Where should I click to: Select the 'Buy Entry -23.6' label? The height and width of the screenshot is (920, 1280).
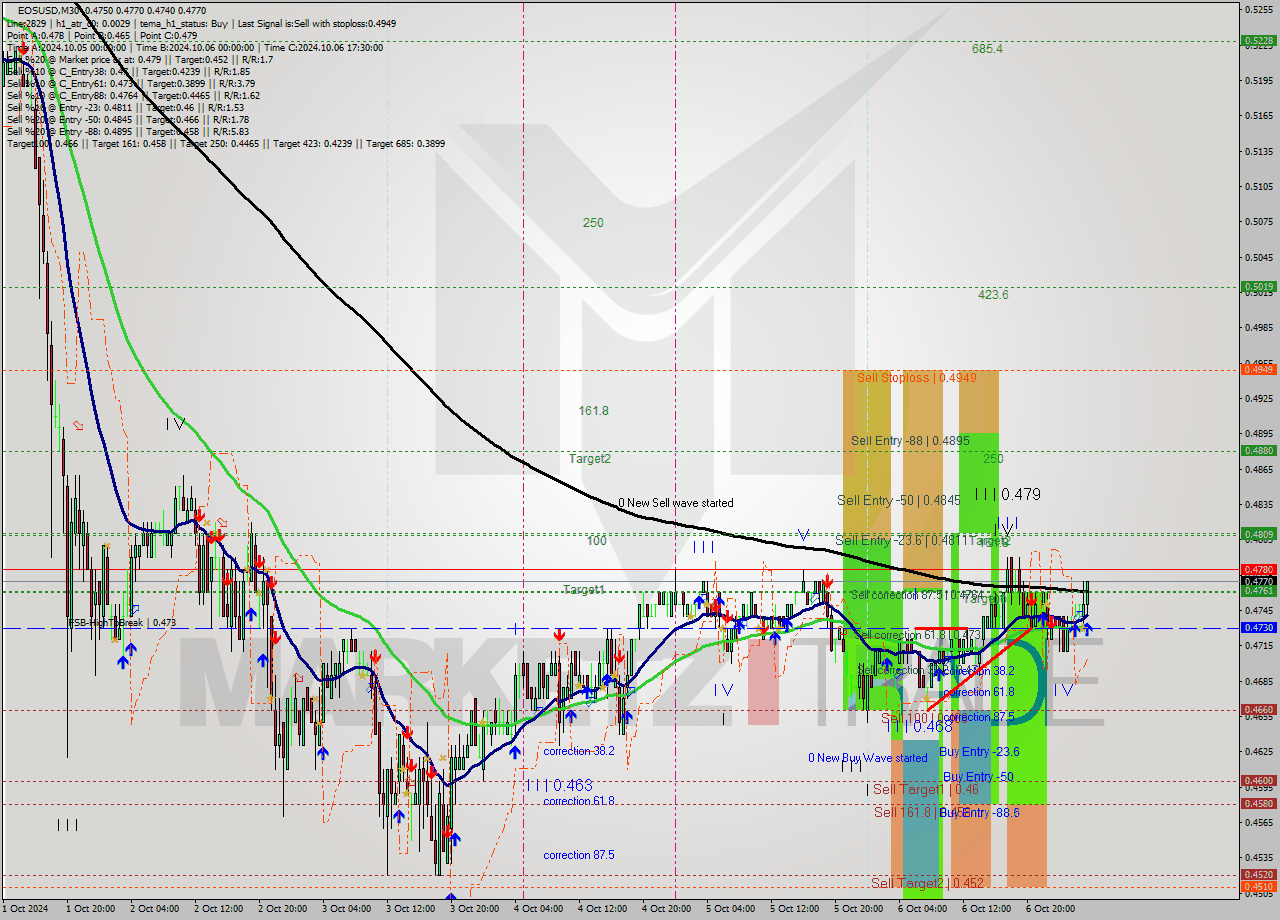point(979,752)
